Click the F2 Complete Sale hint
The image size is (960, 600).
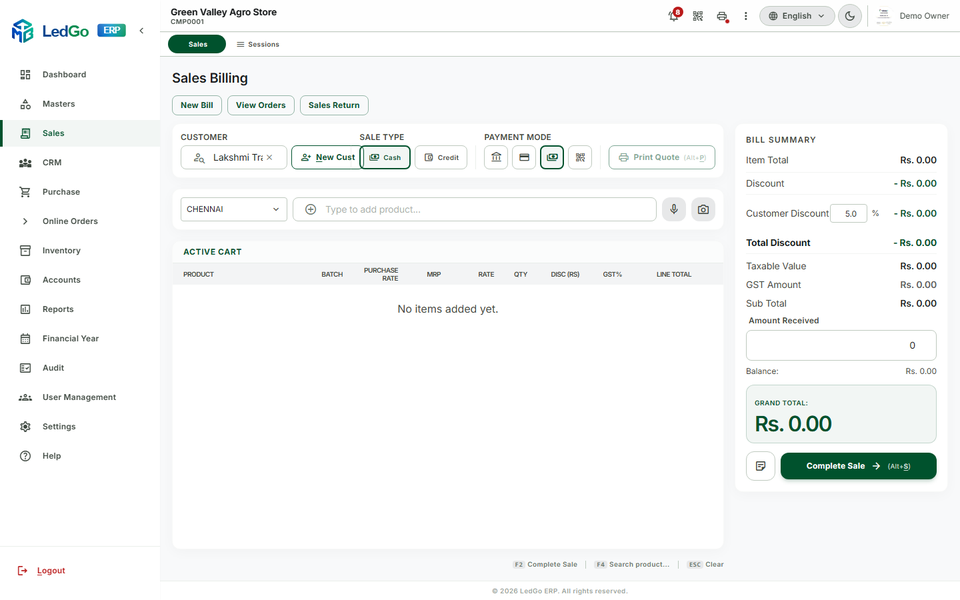(545, 564)
